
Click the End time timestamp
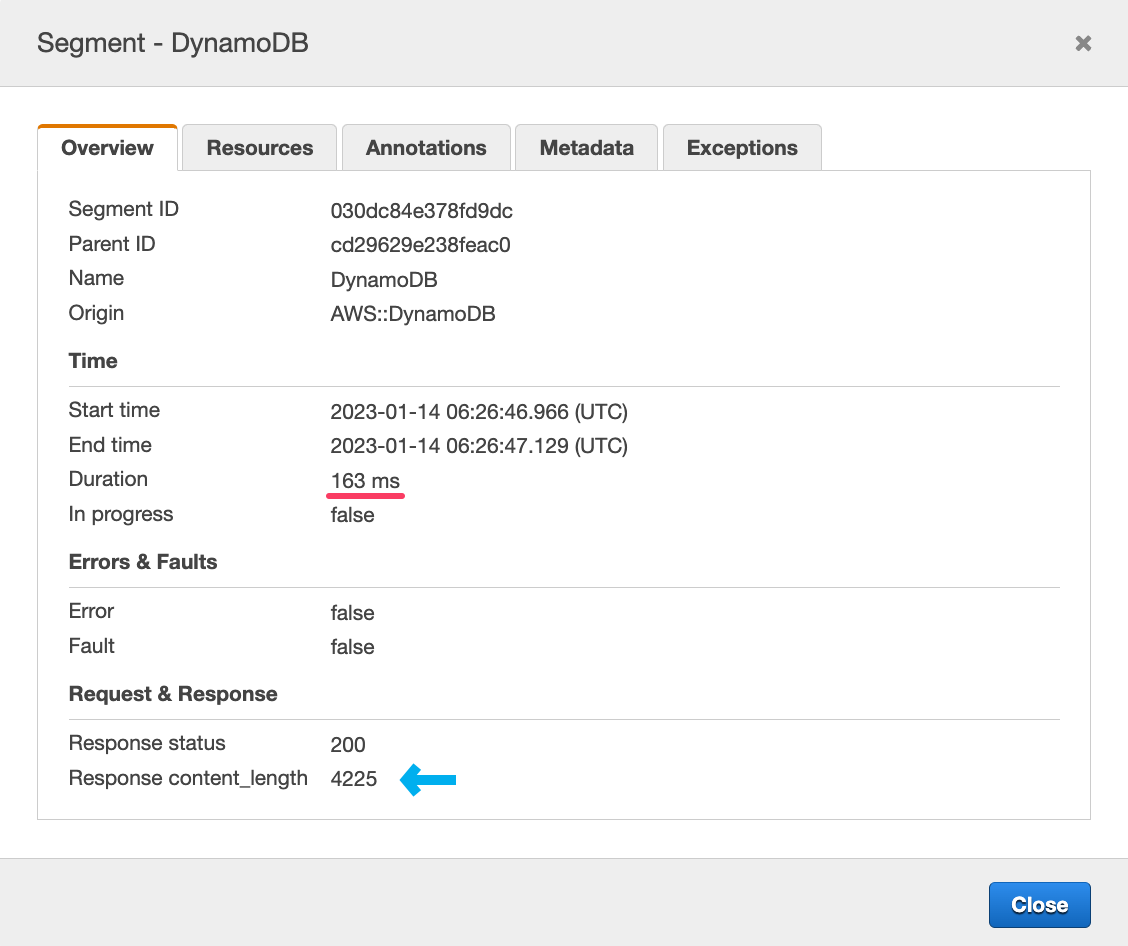pos(479,446)
